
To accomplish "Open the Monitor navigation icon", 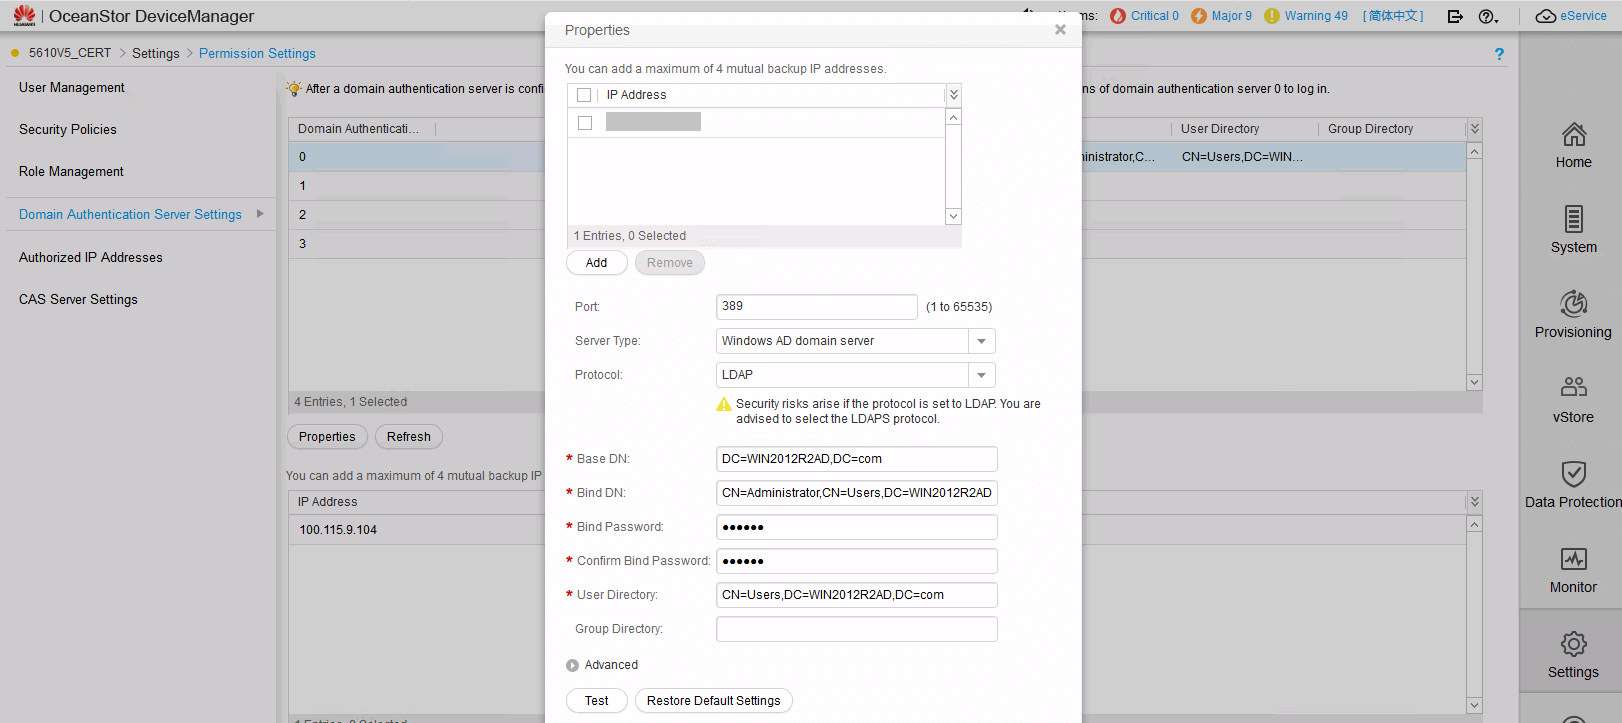I will click(1573, 559).
